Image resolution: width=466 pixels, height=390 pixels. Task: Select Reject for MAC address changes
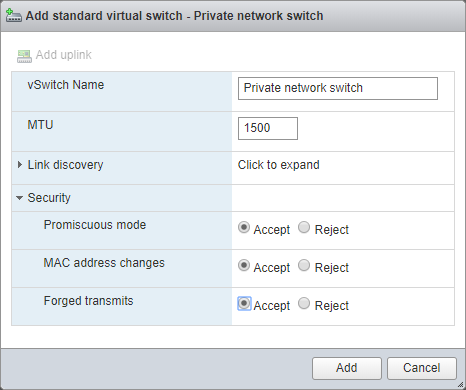[x=304, y=265]
